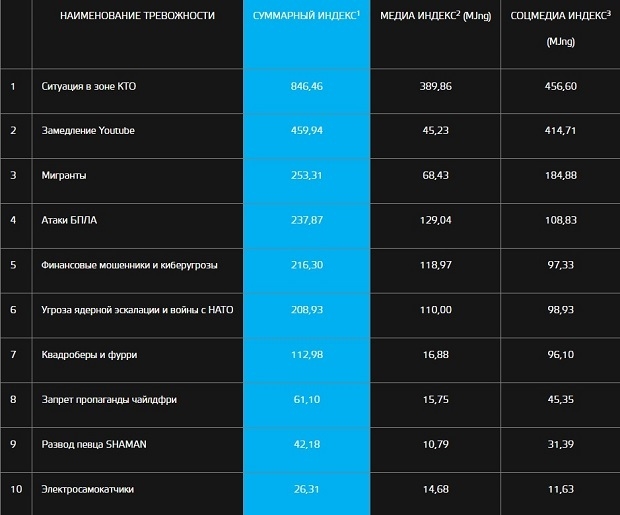Select the "Ситуация в зоне КТО" row label
The width and height of the screenshot is (620, 515).
tap(89, 87)
